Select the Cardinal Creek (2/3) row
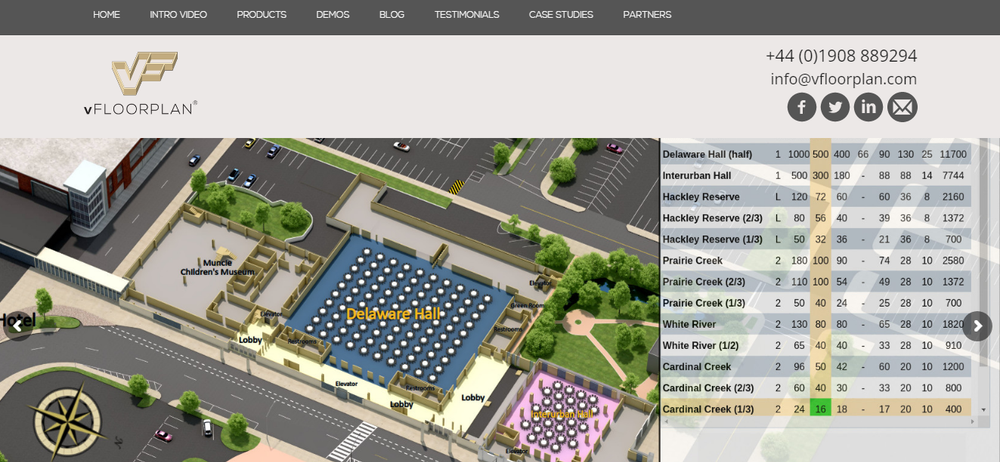Image resolution: width=1000 pixels, height=462 pixels. pos(816,387)
